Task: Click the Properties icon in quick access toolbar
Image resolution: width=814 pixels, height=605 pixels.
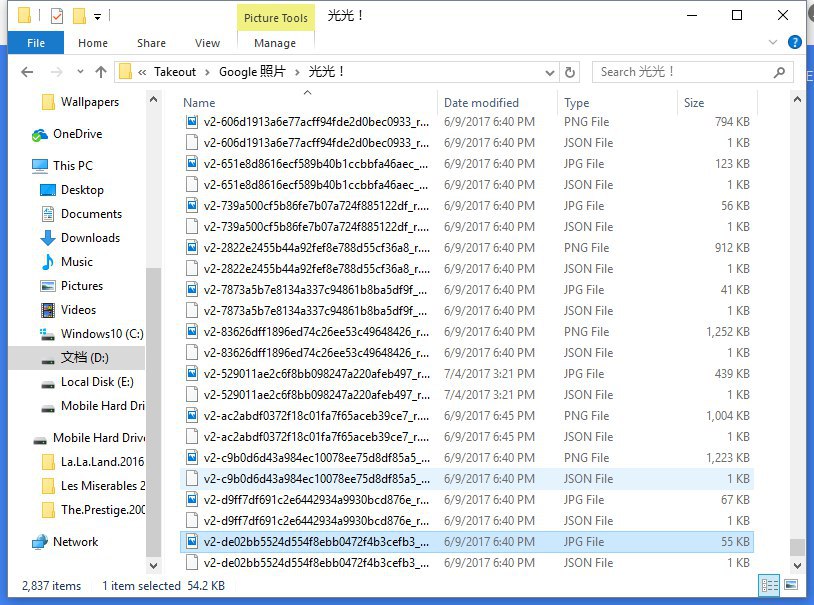Action: (x=56, y=16)
